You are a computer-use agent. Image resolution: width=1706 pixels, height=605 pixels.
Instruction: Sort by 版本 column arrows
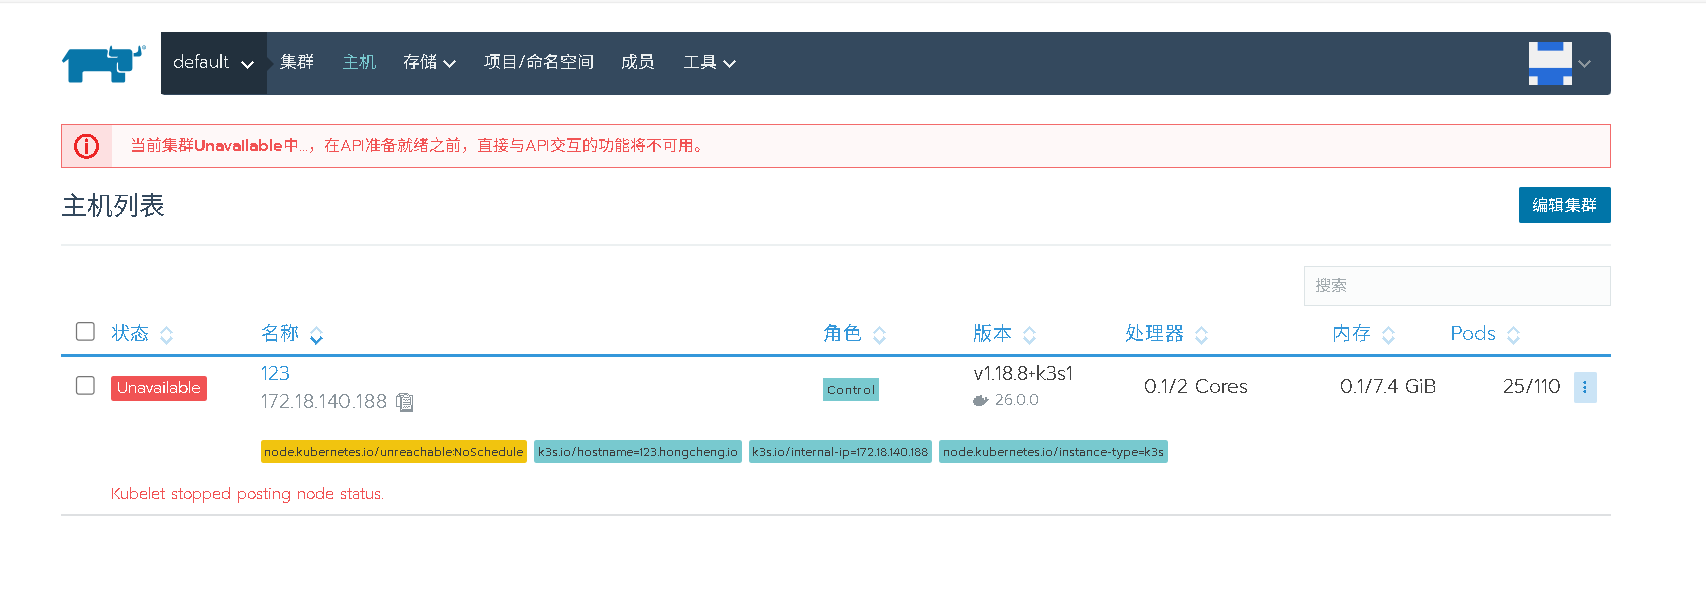(1029, 335)
